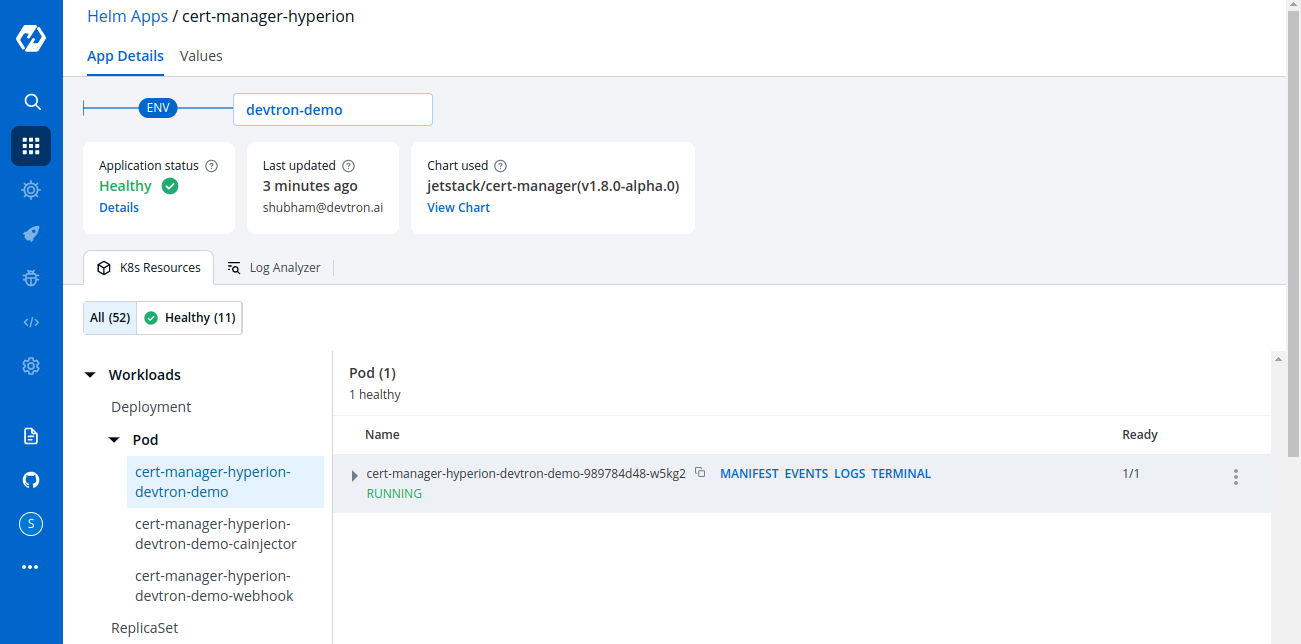Click the Log Analyzer search-list icon

coord(234,268)
